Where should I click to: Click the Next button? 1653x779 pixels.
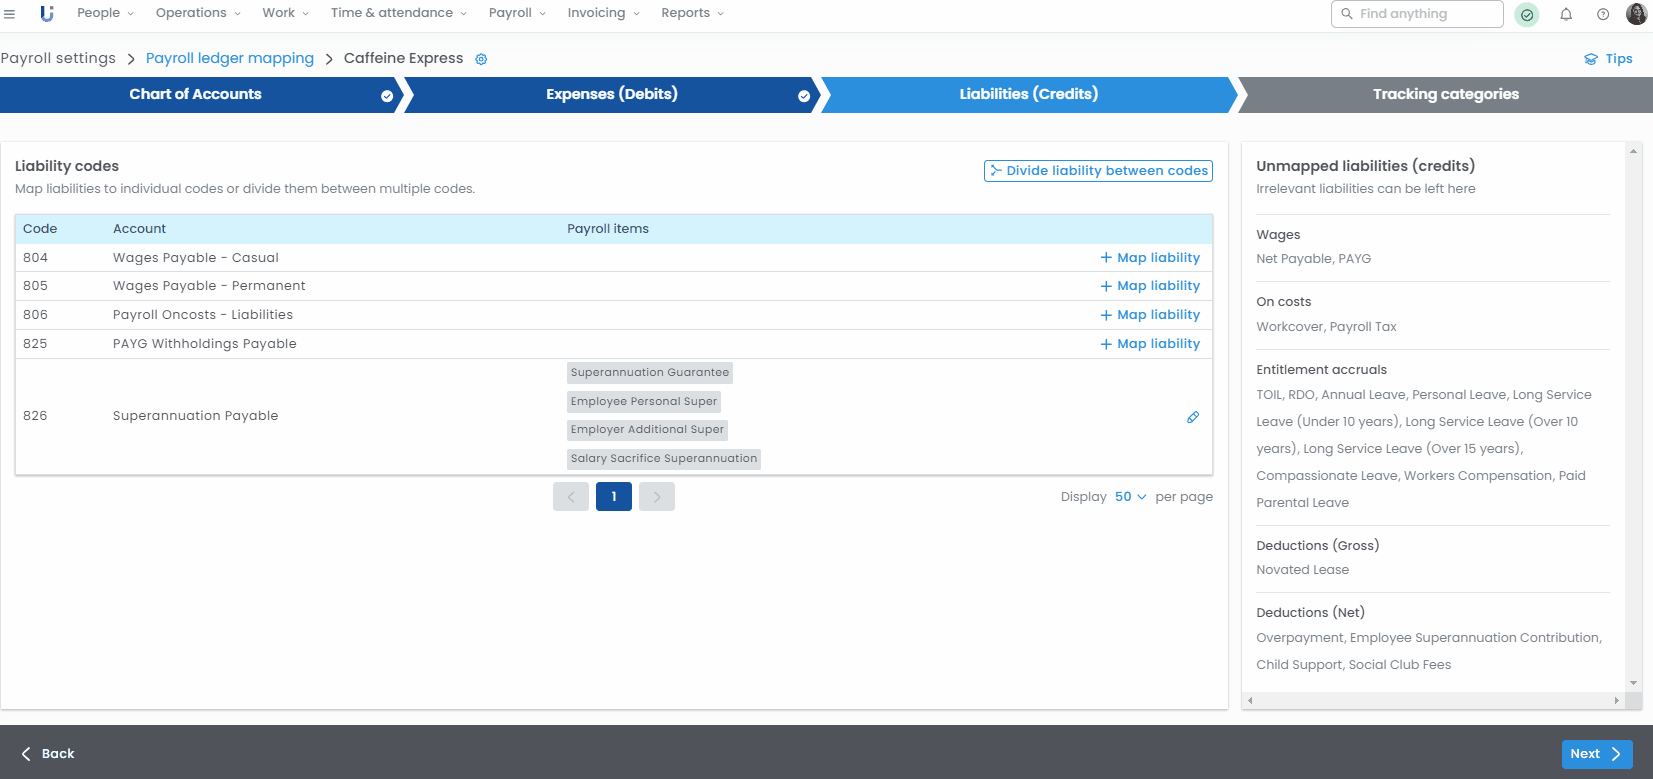[1596, 754]
